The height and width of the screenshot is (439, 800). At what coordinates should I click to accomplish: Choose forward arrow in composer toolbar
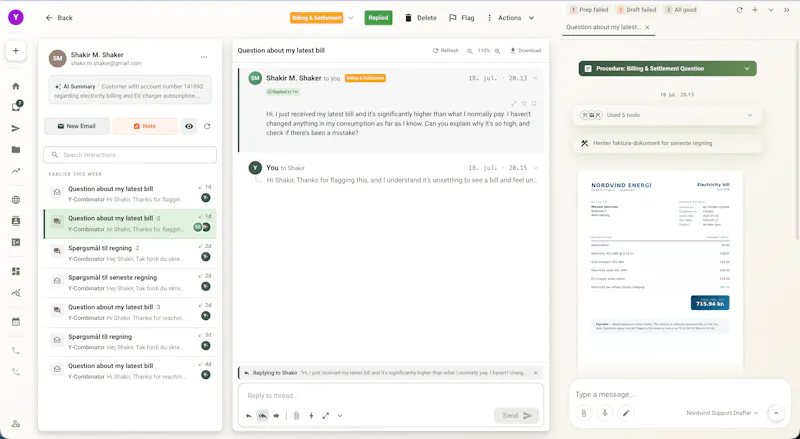[276, 416]
